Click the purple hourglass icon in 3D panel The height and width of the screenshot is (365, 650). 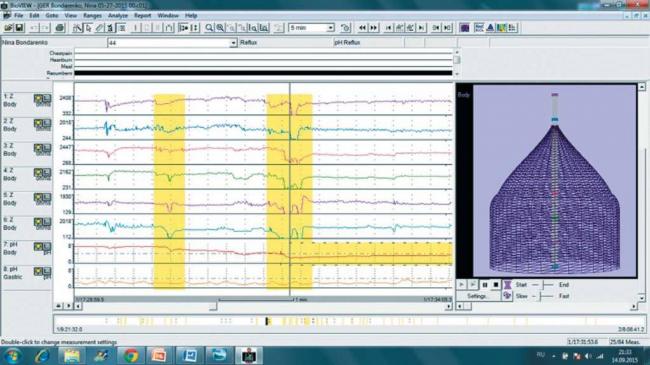click(x=507, y=285)
